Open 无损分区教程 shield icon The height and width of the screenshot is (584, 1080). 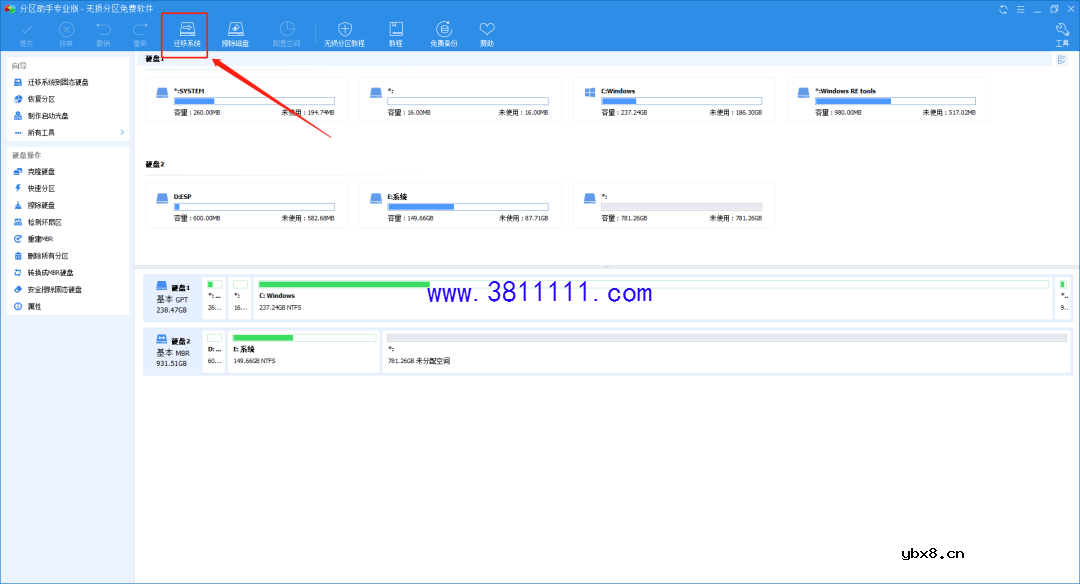tap(344, 33)
